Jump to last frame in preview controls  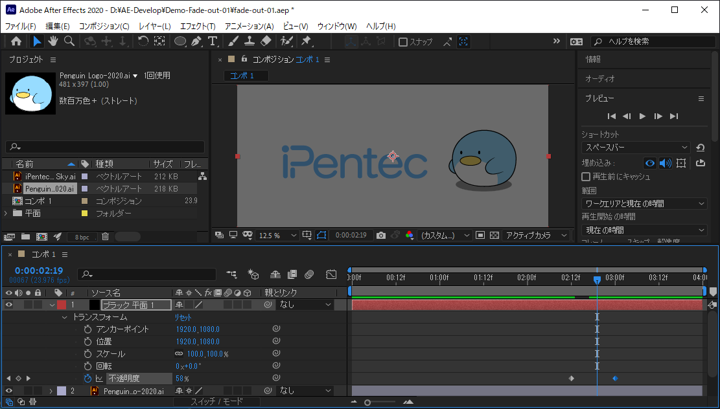pos(674,116)
